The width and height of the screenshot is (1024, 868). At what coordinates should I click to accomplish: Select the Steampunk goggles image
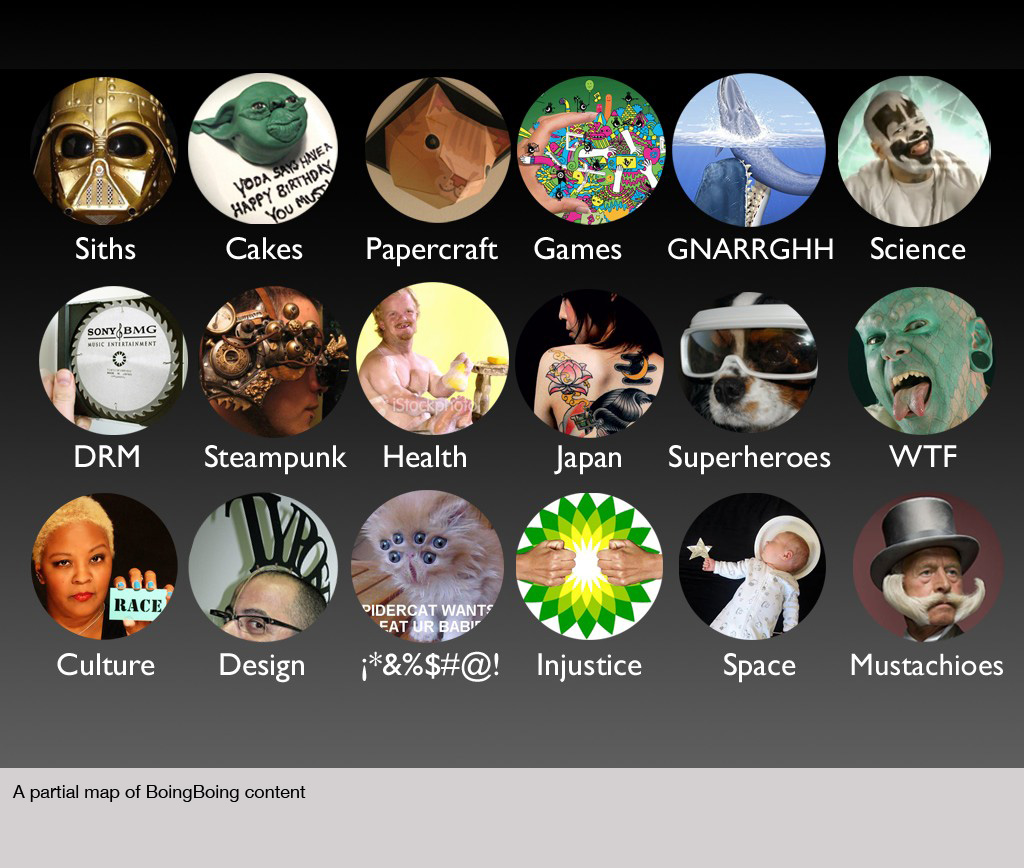pyautogui.click(x=274, y=361)
